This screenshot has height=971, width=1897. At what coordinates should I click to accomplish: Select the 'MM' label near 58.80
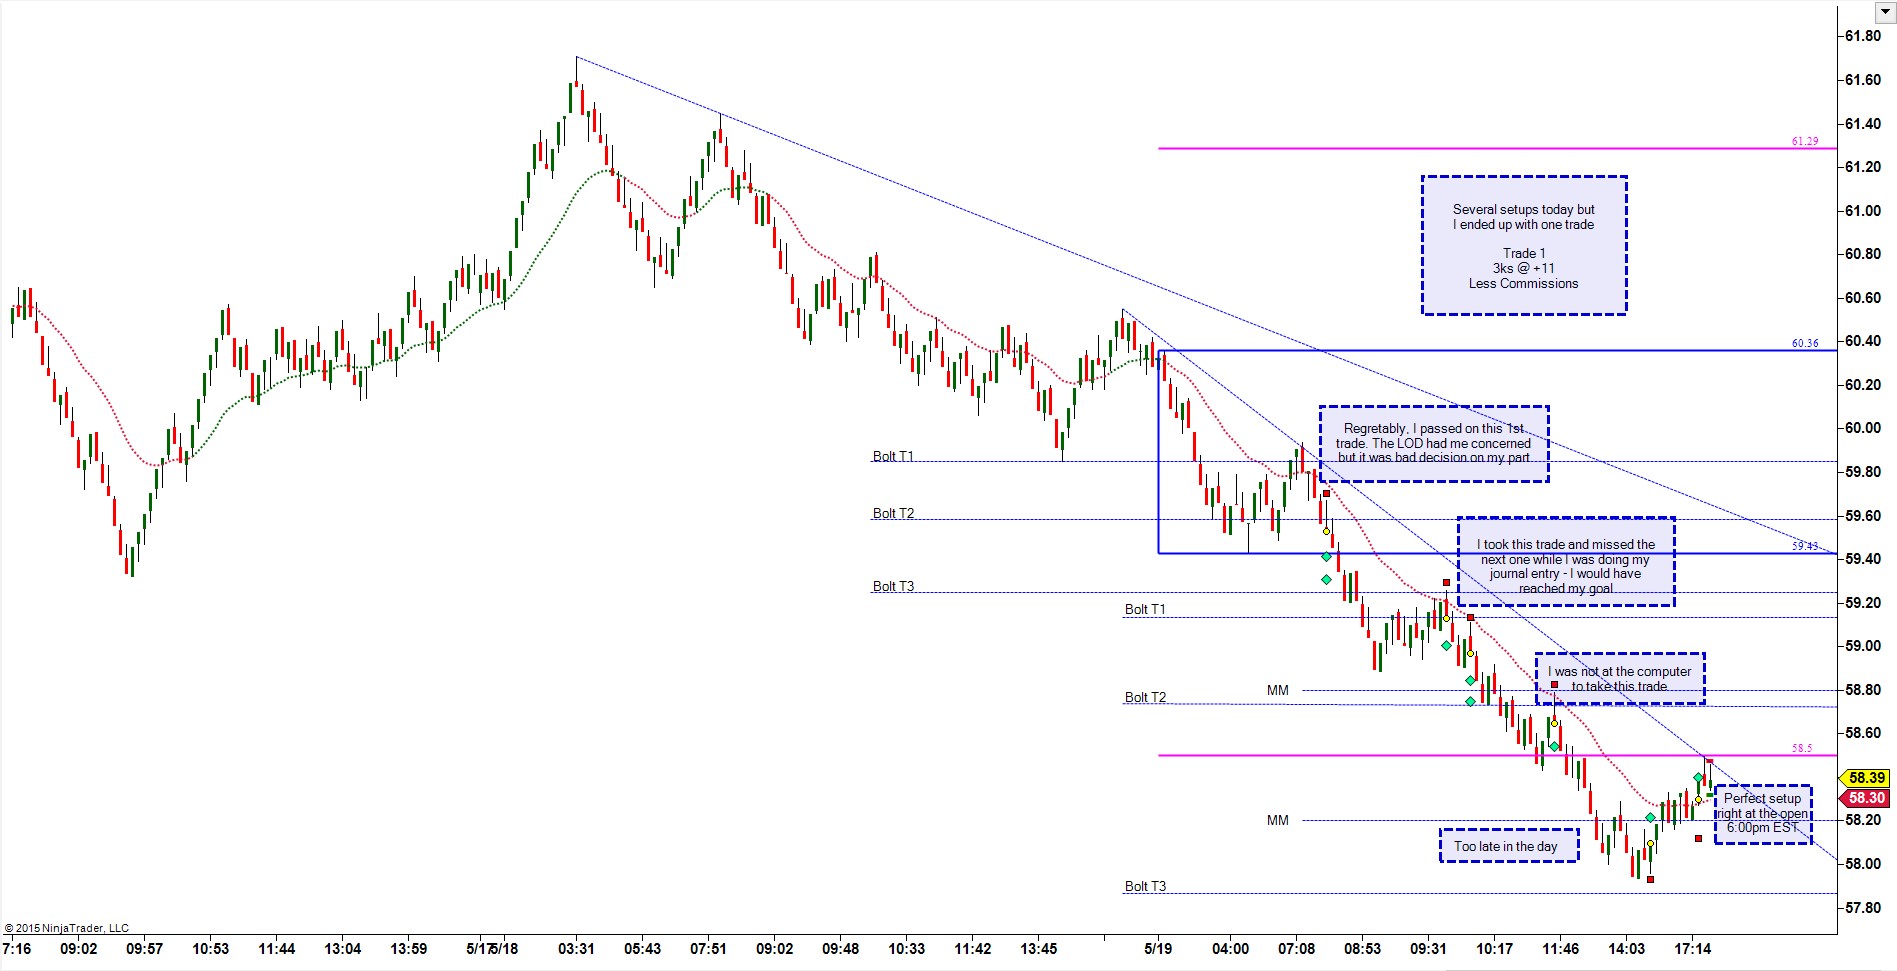click(x=1278, y=690)
